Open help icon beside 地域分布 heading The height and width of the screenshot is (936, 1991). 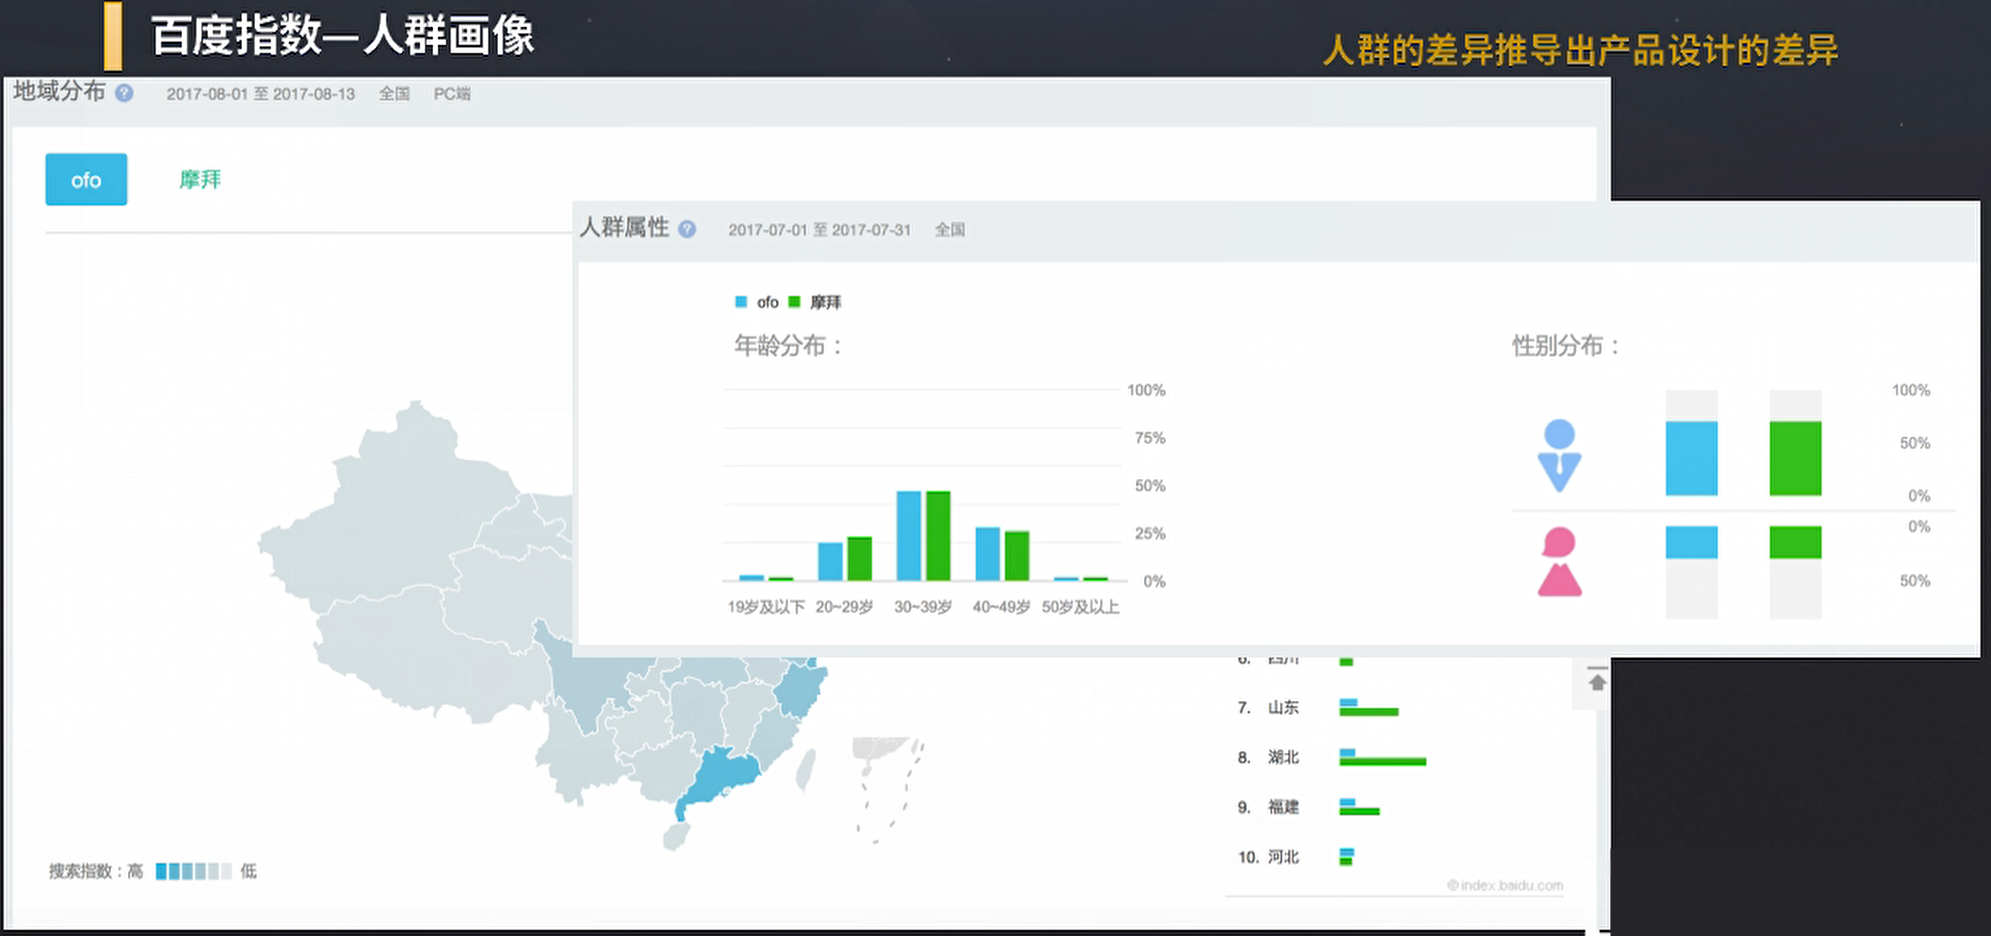click(x=124, y=93)
